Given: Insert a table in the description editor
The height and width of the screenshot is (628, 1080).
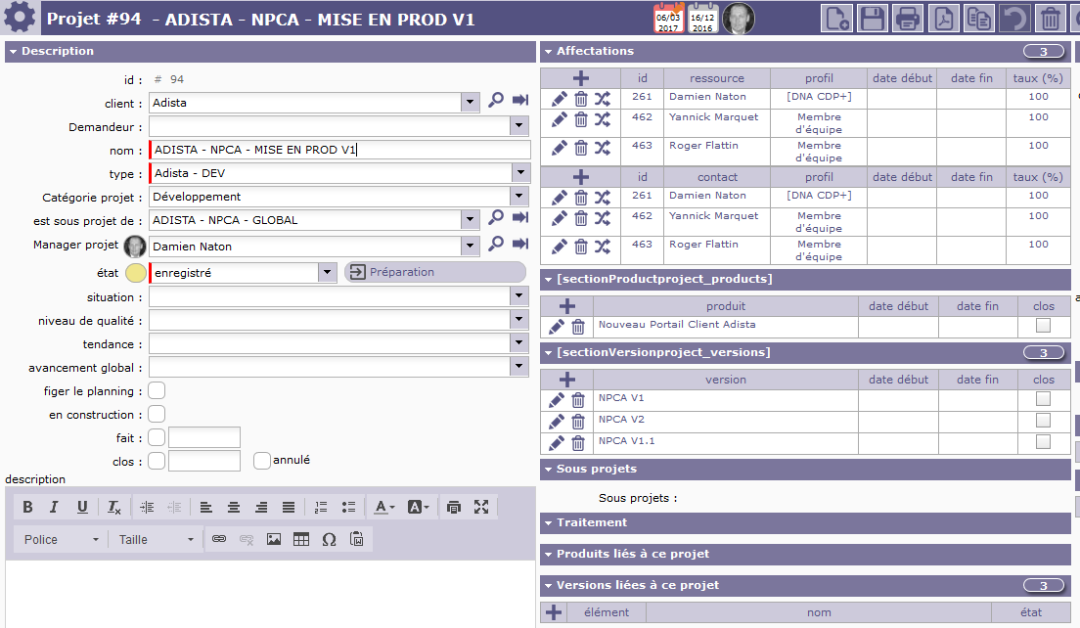Looking at the screenshot, I should click(301, 539).
